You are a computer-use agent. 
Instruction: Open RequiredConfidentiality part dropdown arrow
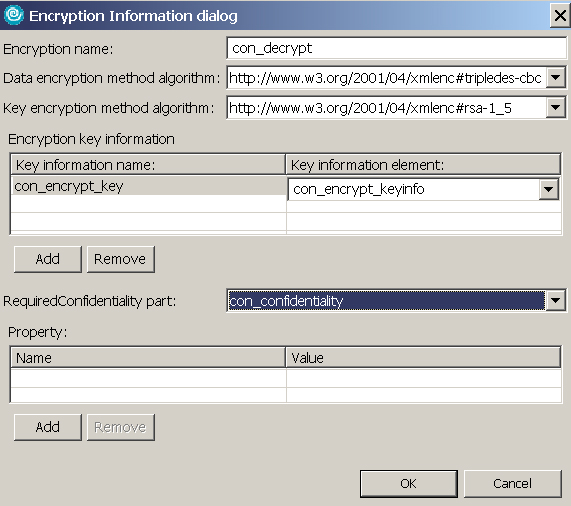[555, 300]
